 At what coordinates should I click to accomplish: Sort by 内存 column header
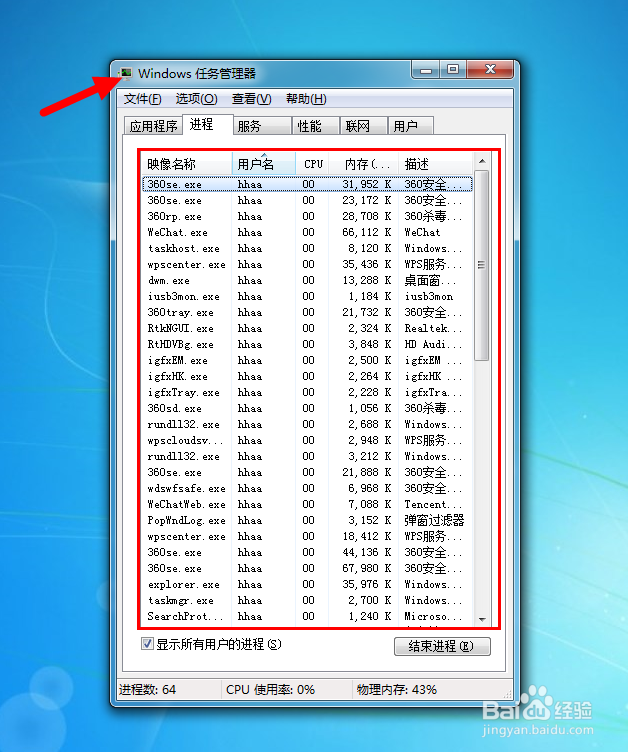point(364,164)
